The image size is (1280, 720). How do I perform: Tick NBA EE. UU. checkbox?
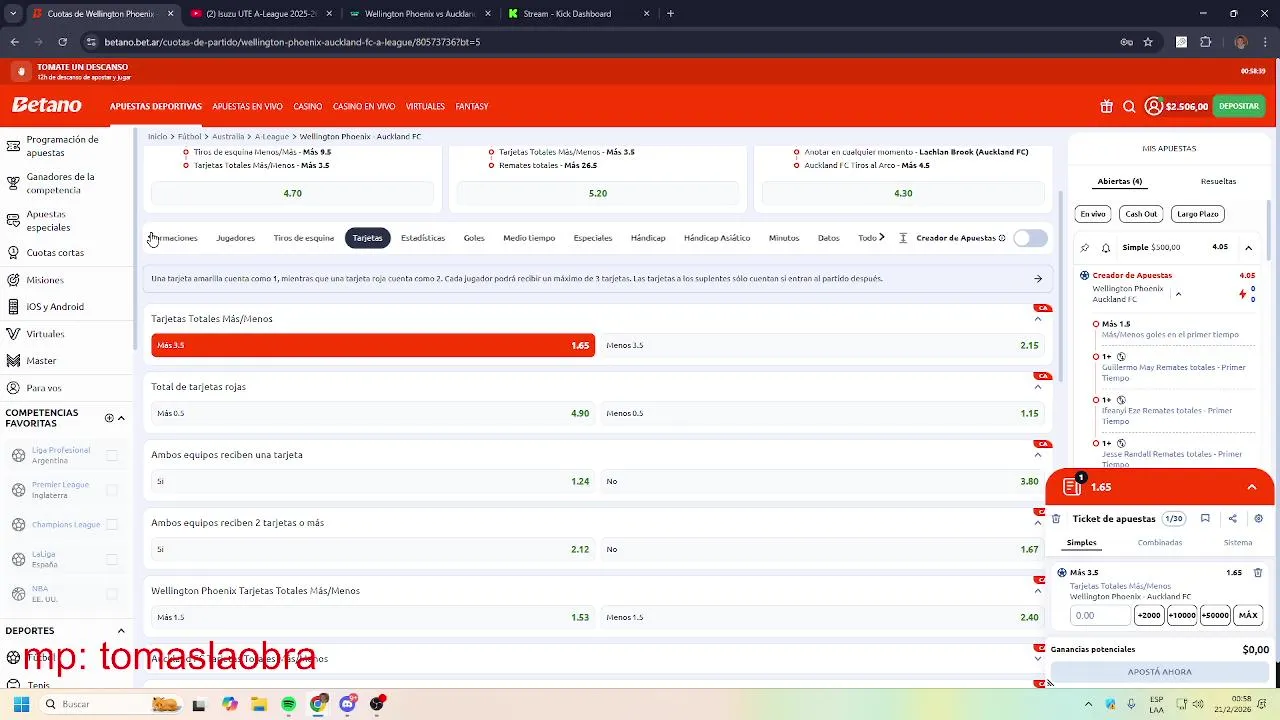point(112,593)
